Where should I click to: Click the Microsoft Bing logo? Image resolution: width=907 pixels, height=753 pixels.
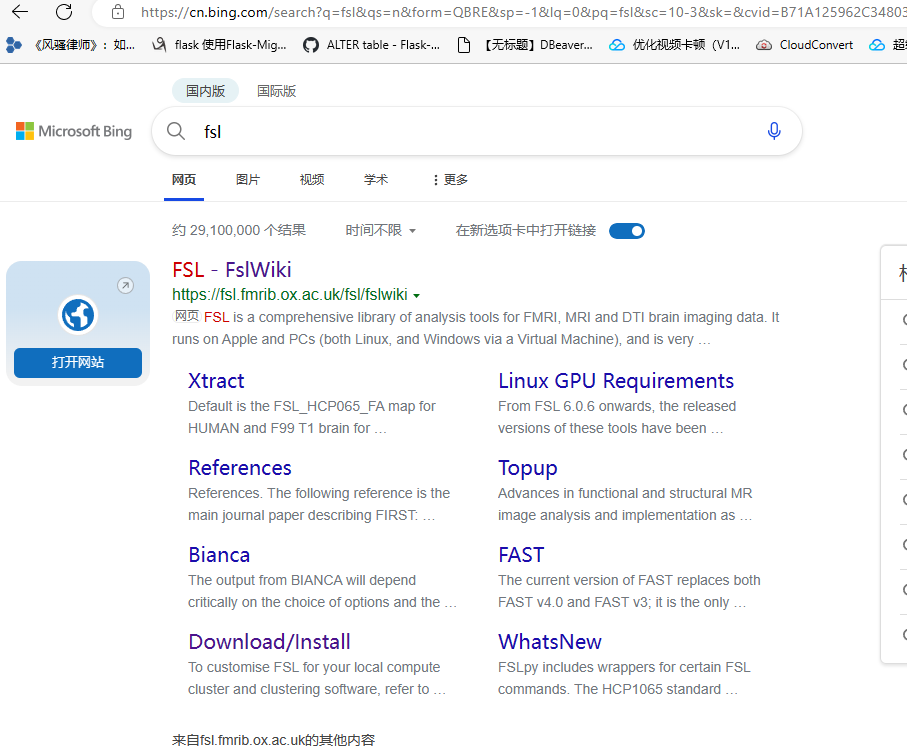coord(73,130)
